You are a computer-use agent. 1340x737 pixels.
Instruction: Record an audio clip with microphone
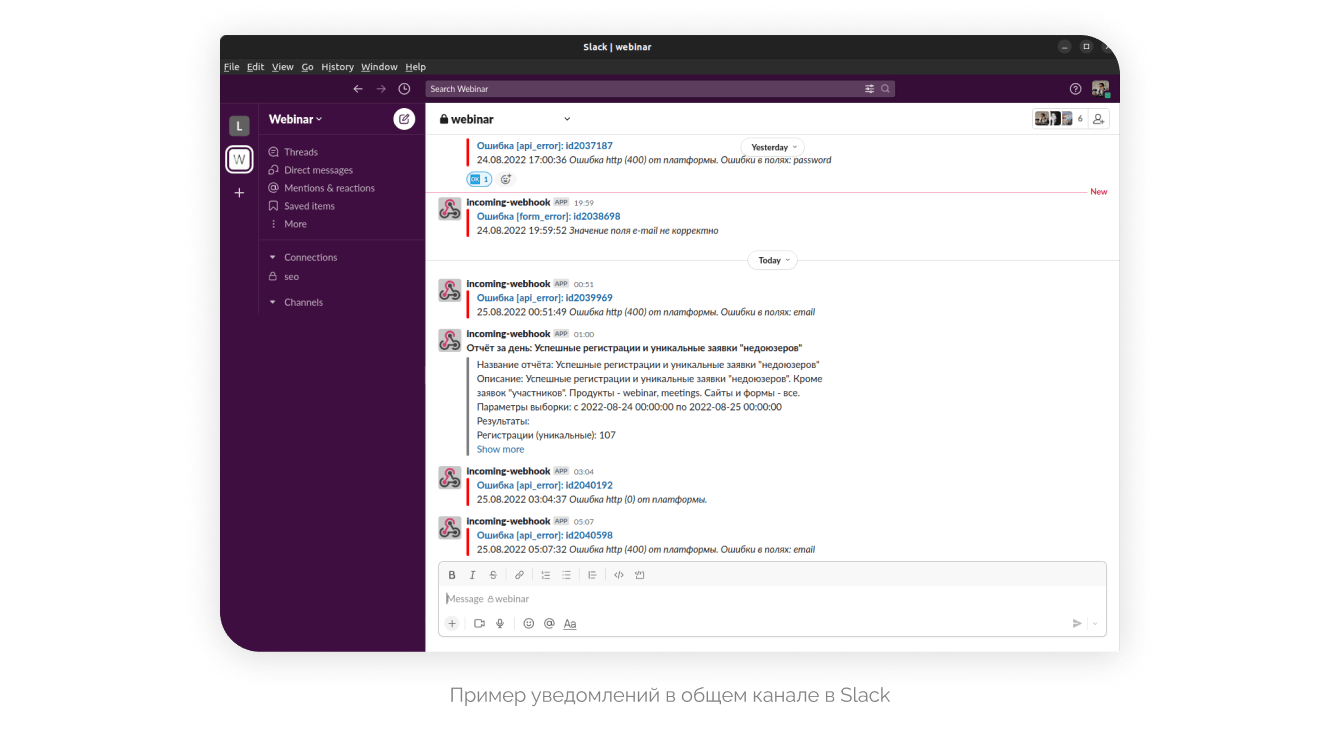click(x=500, y=623)
